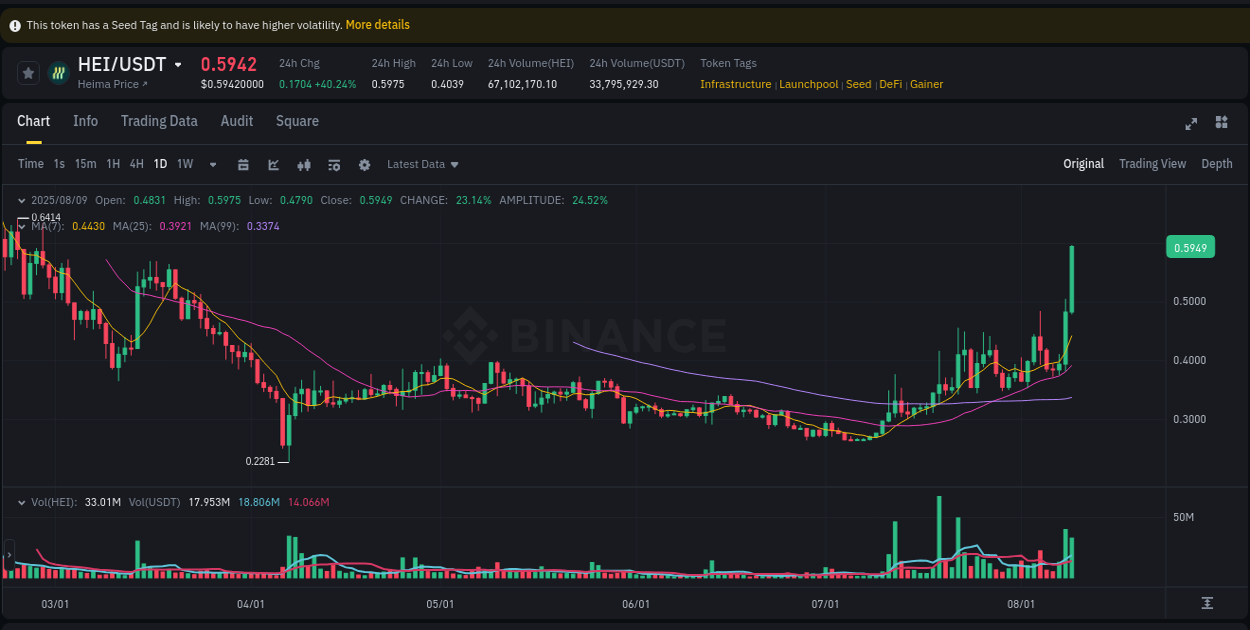This screenshot has height=630, width=1250.
Task: Open the Launchpool token tag
Action: click(809, 84)
